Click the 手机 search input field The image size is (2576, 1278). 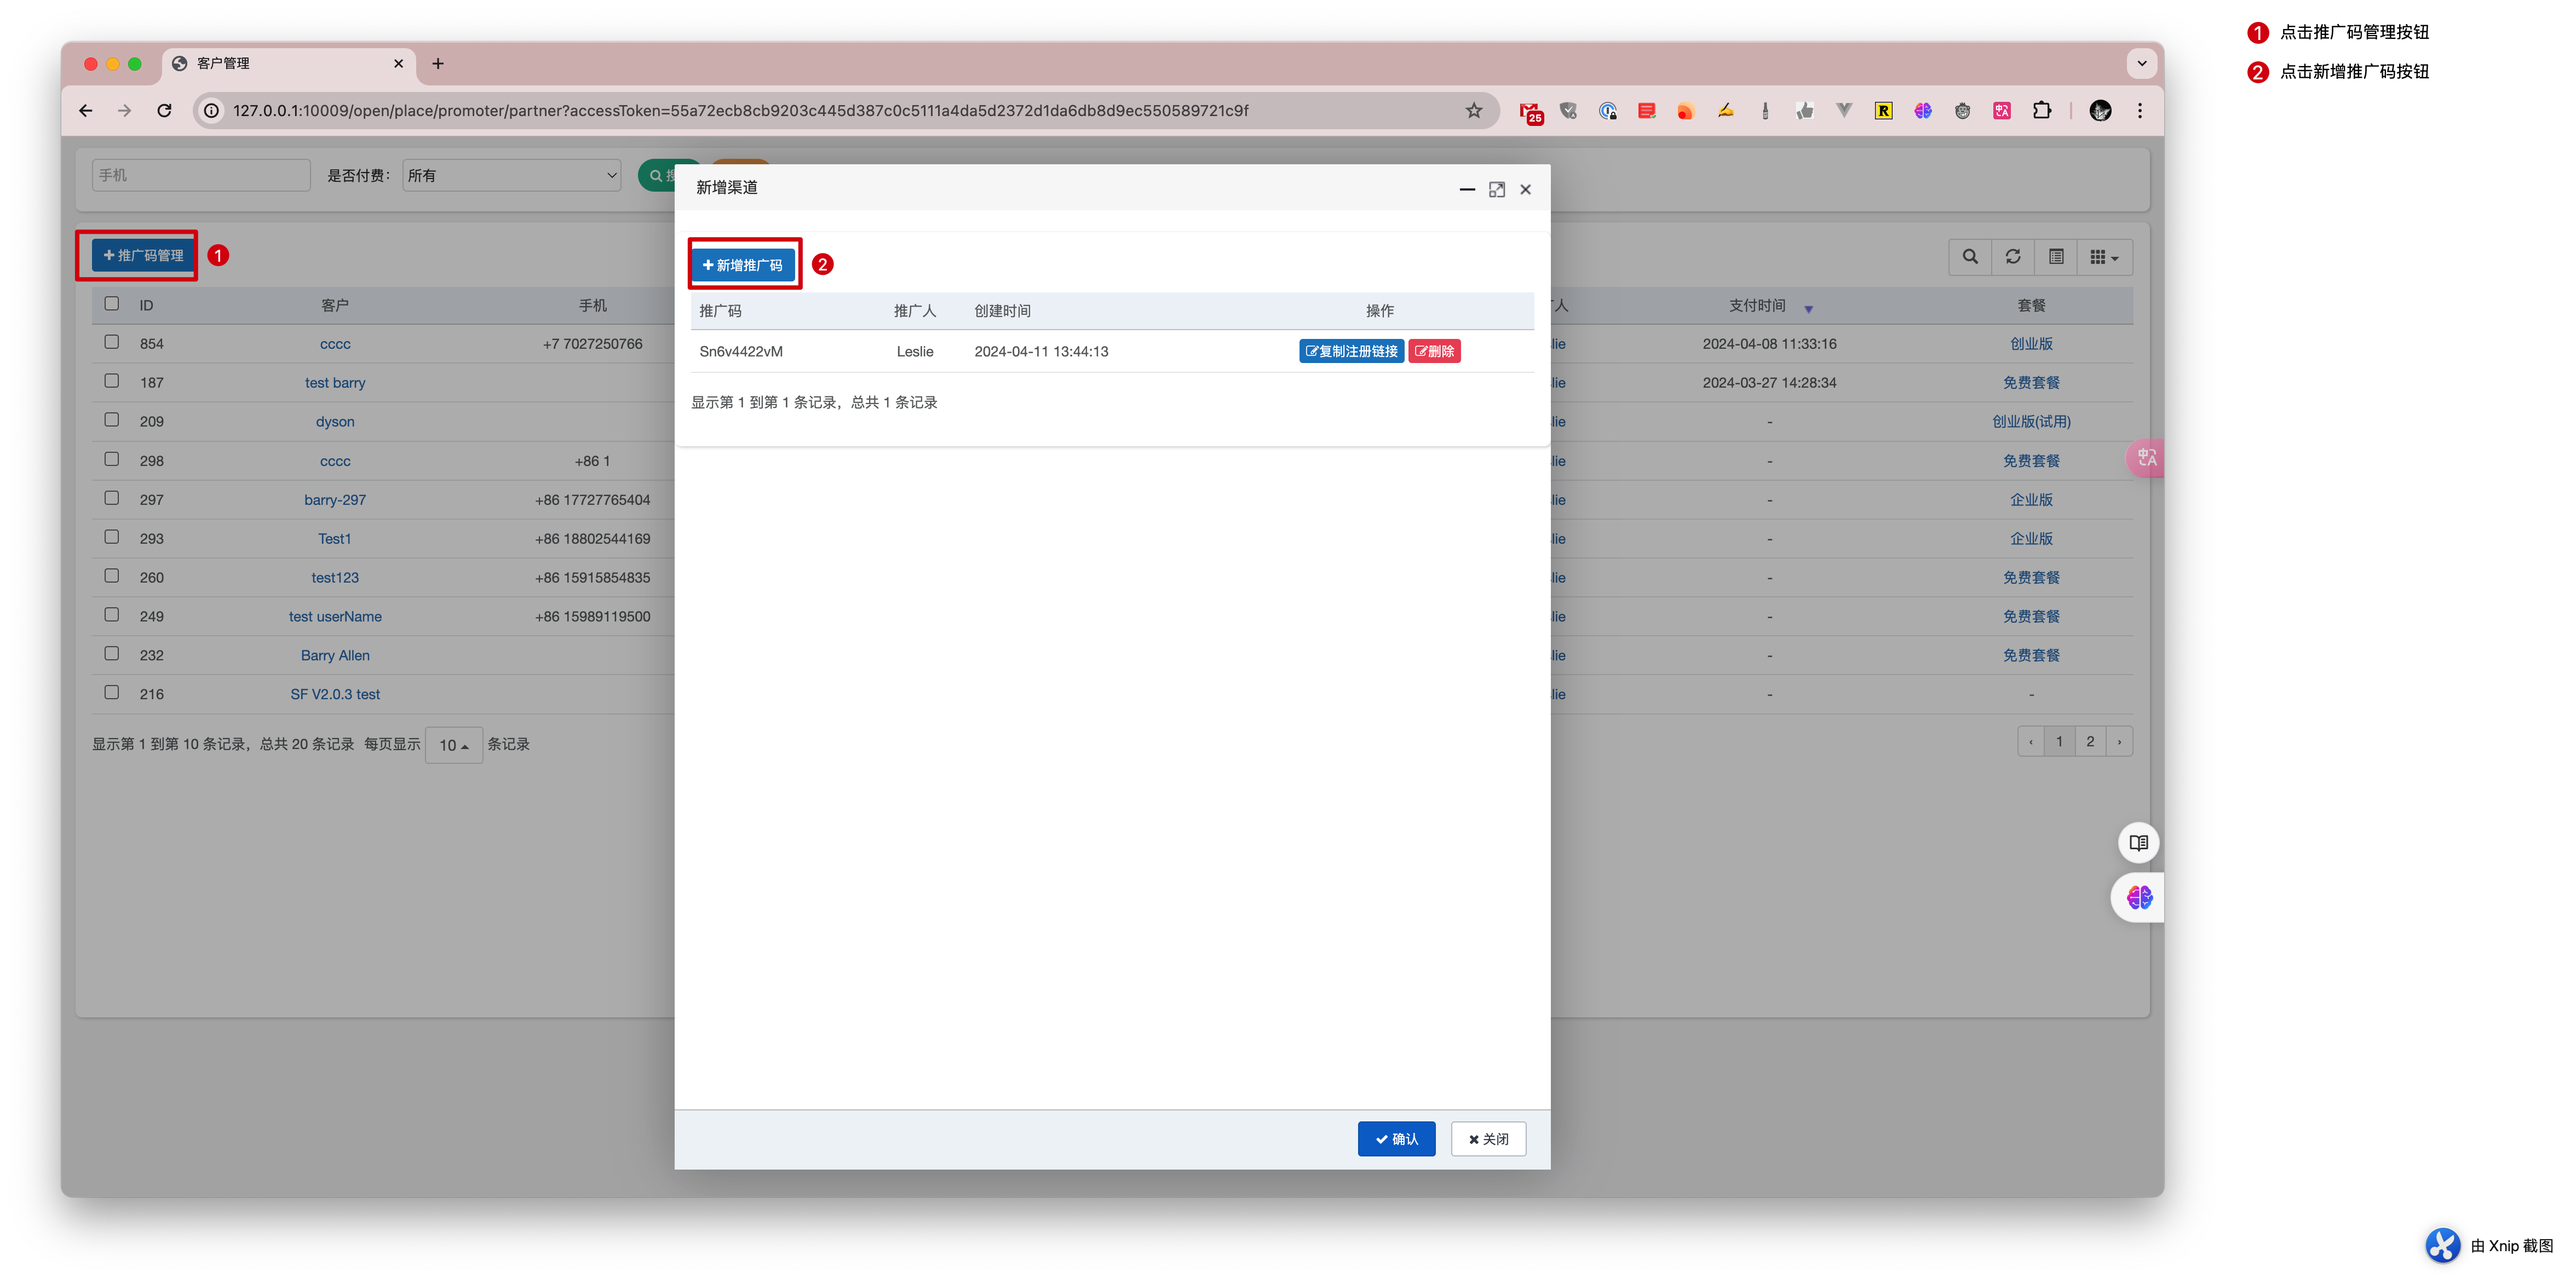(201, 176)
